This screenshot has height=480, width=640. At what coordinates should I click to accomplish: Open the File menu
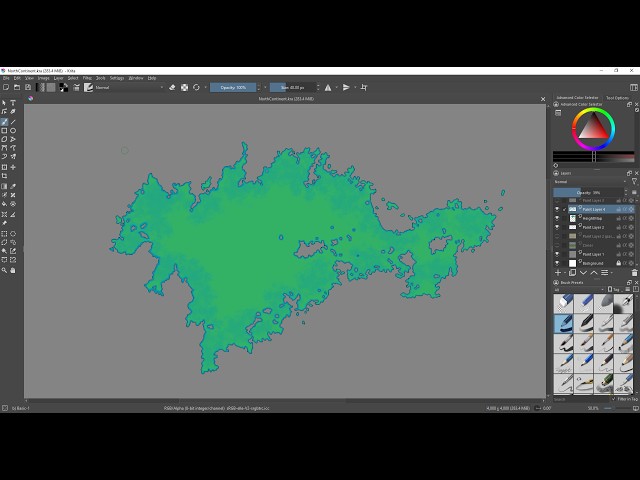tap(6, 78)
